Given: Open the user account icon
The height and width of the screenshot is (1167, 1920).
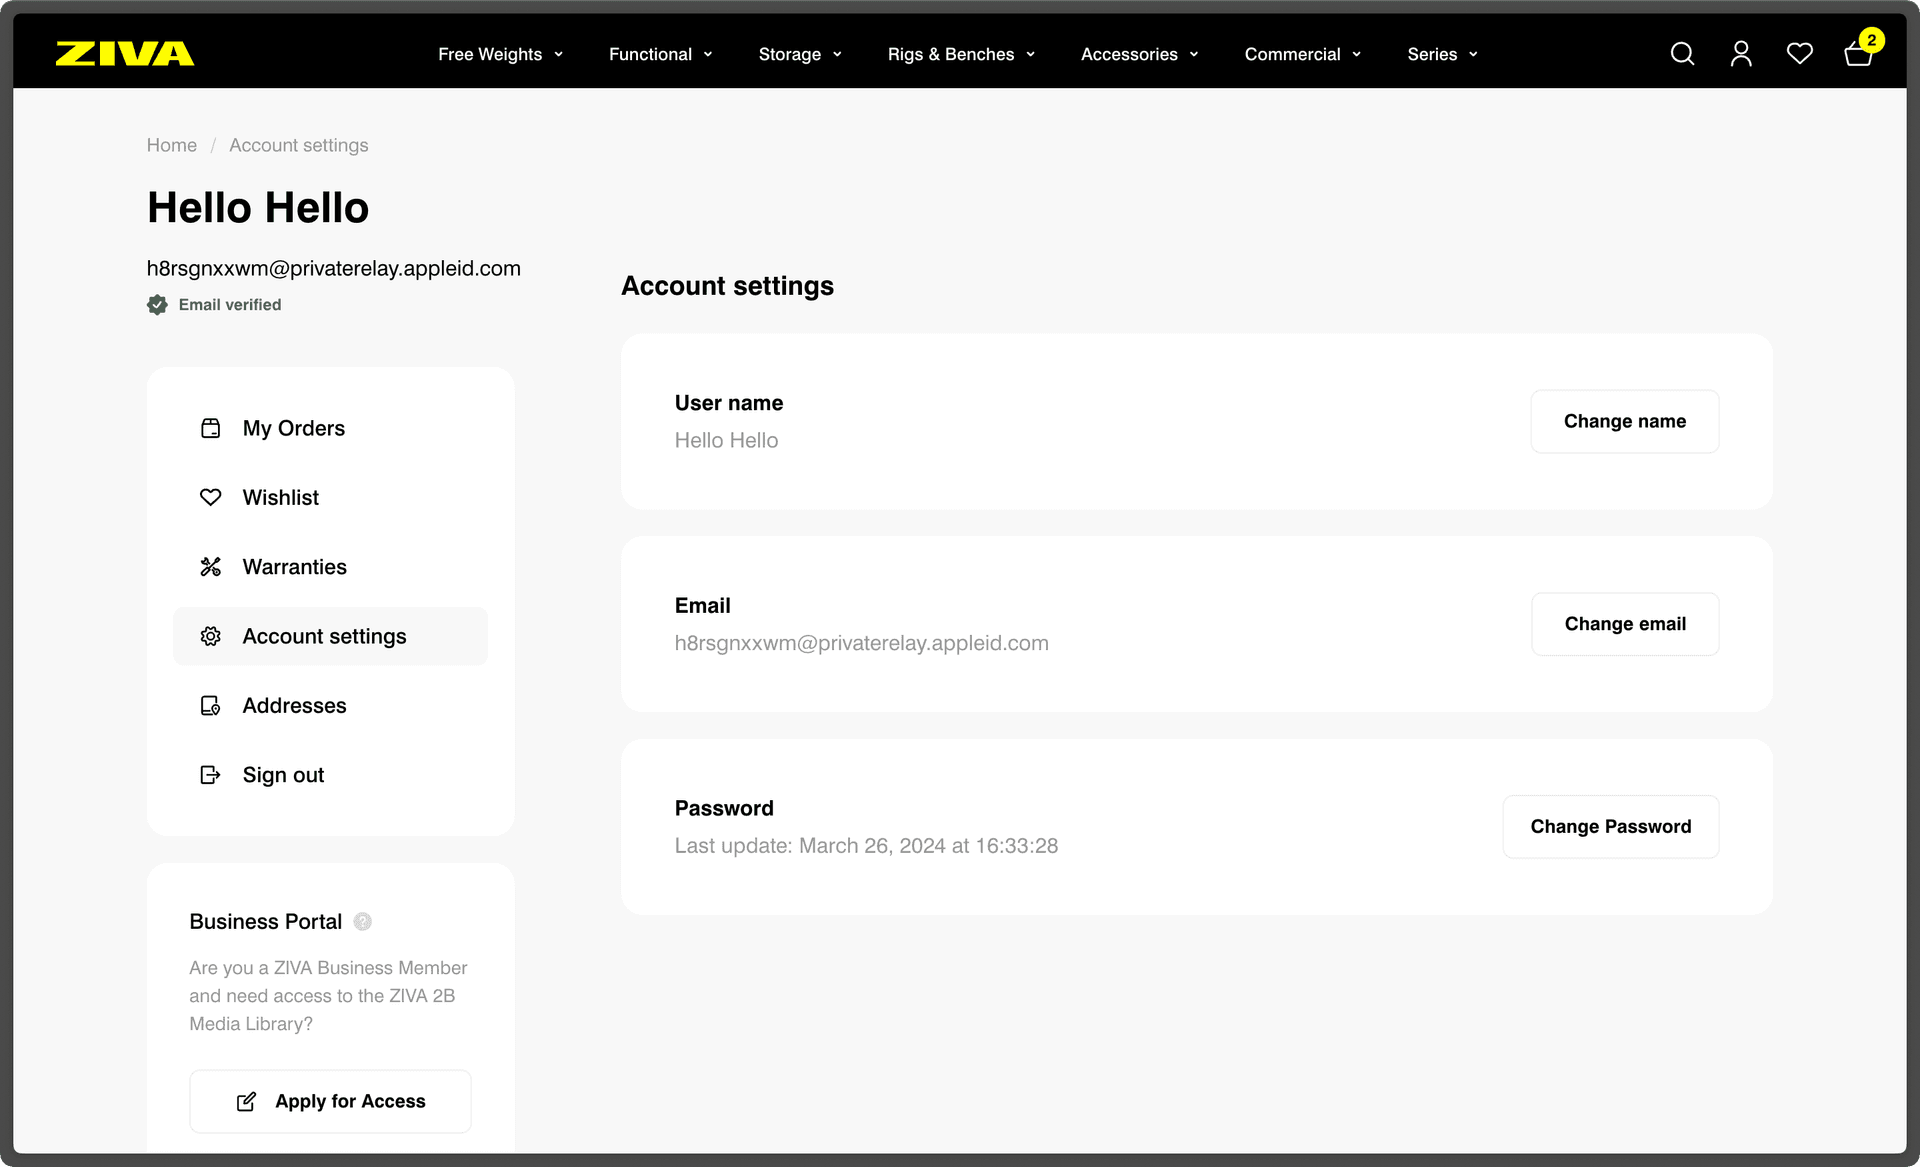Looking at the screenshot, I should click(1741, 54).
